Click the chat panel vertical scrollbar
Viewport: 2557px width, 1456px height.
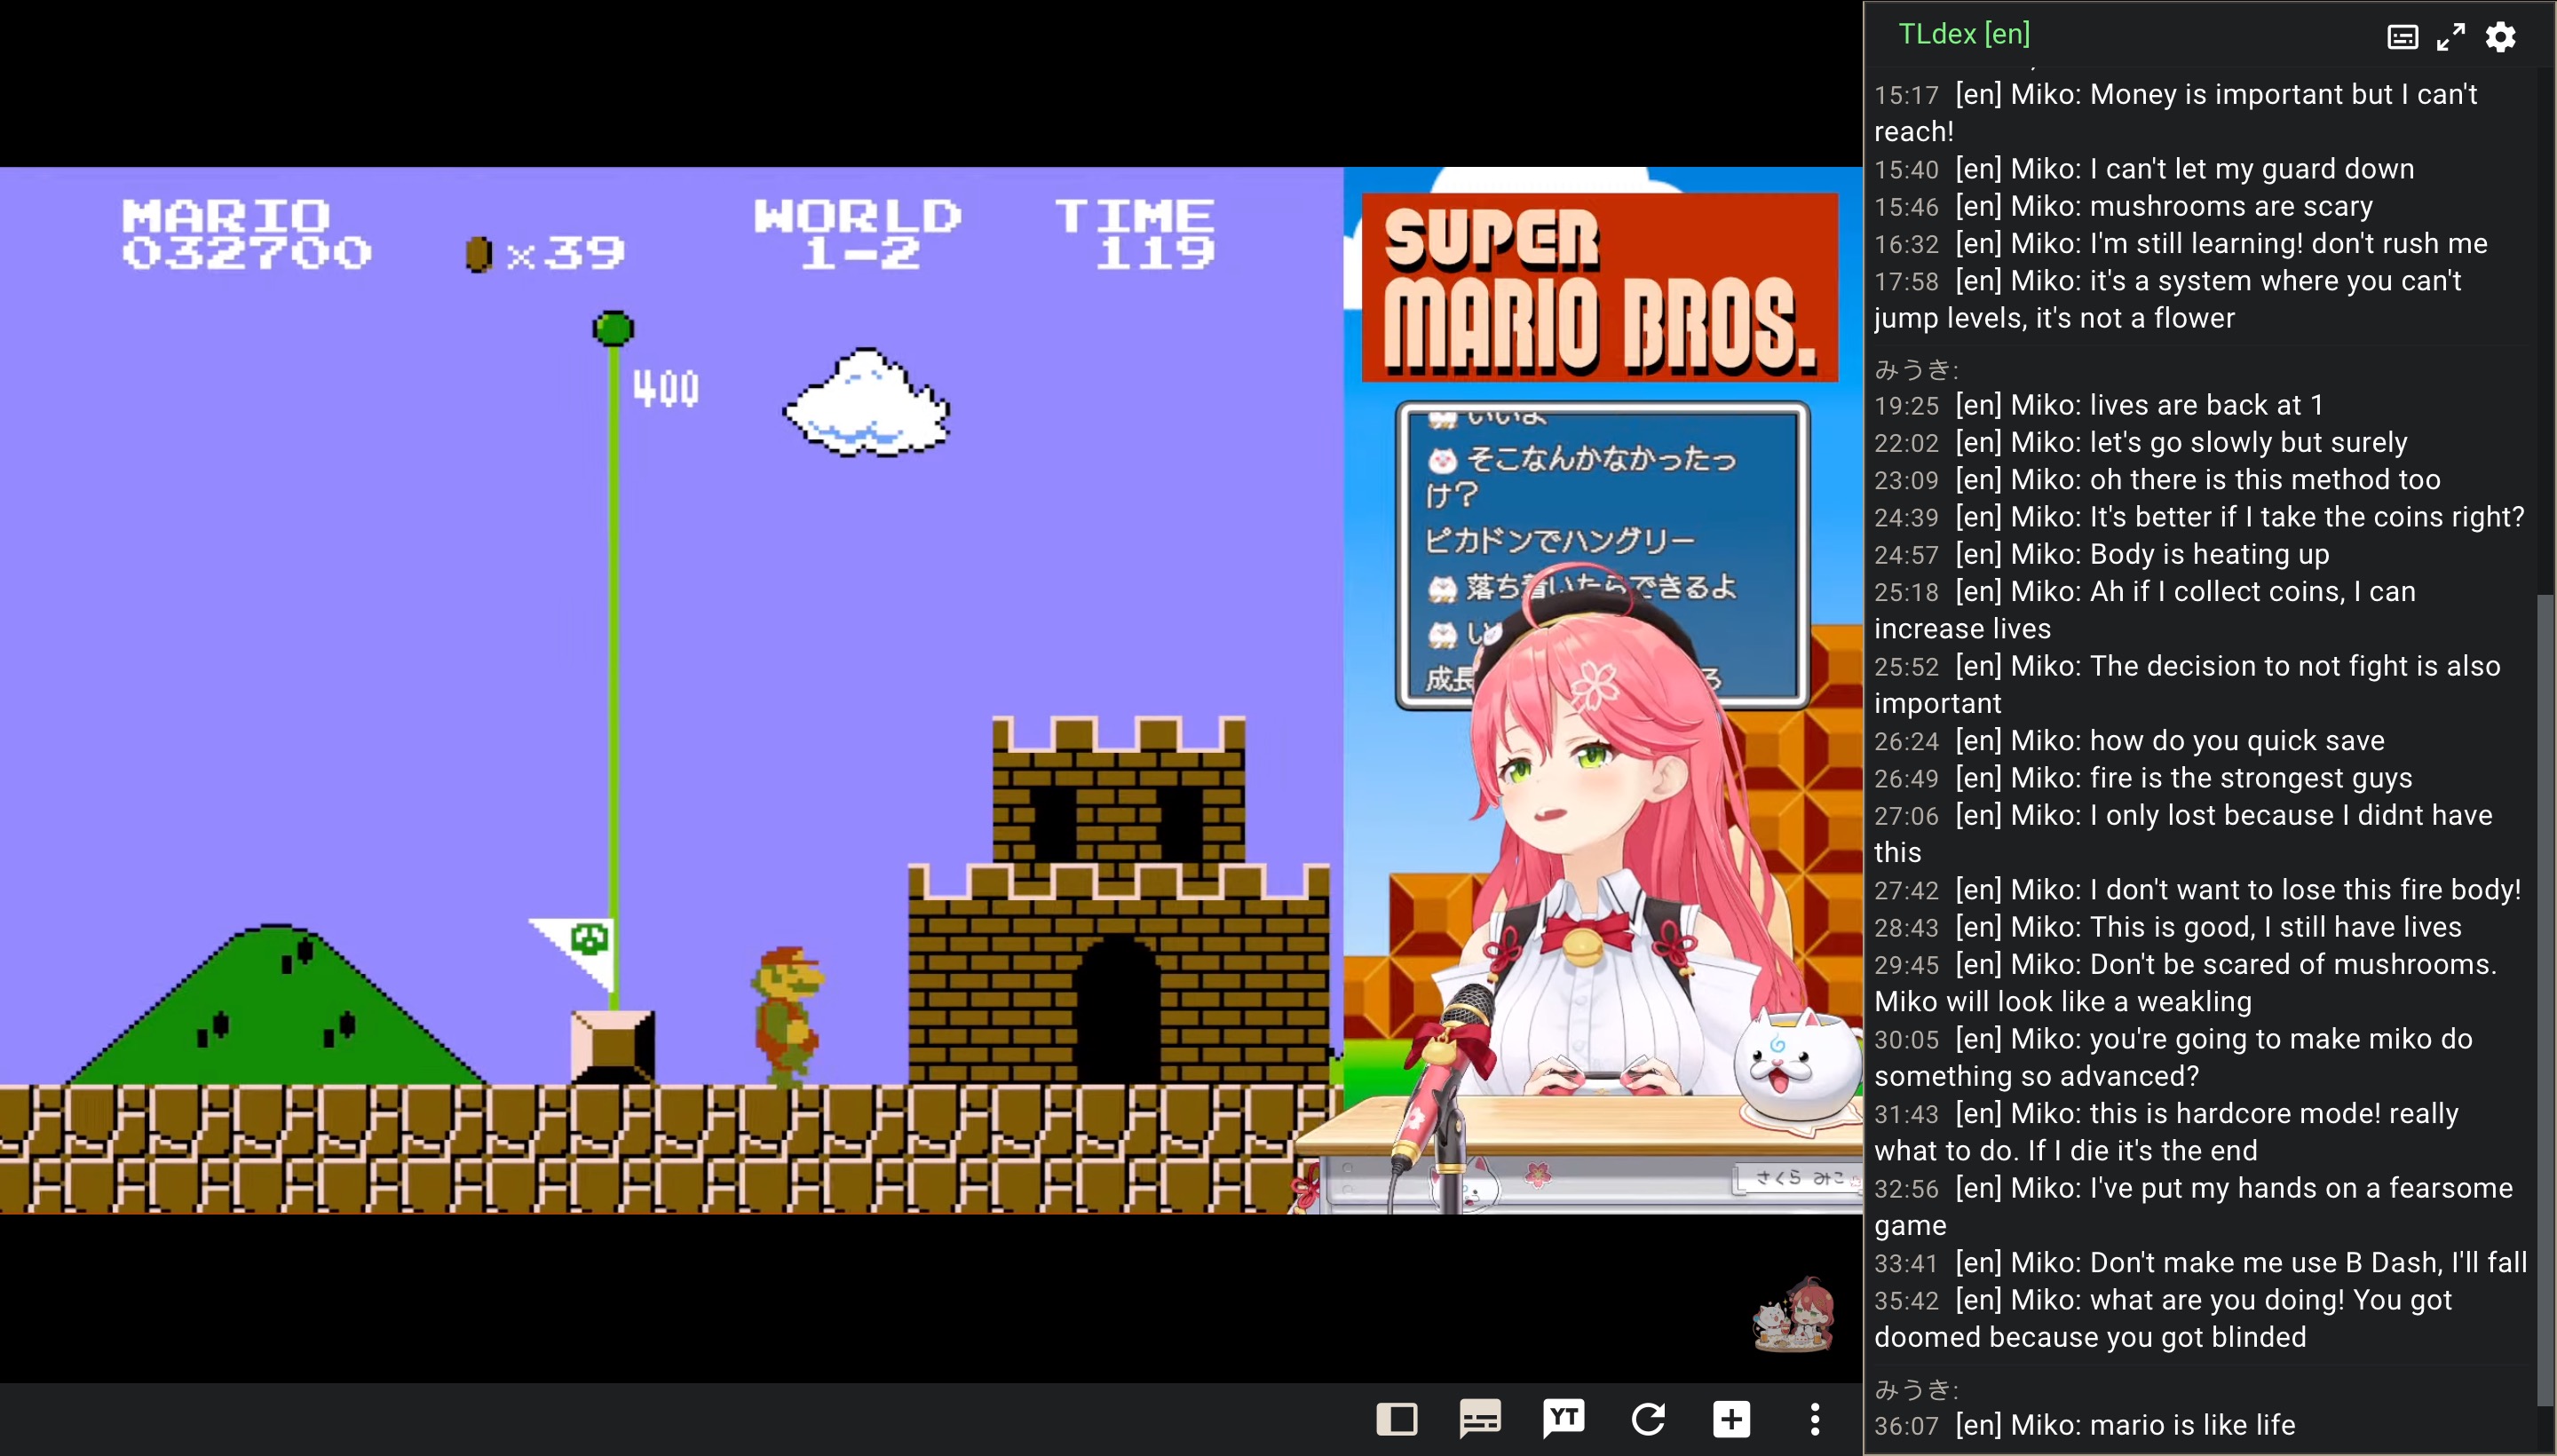pos(2545,1000)
